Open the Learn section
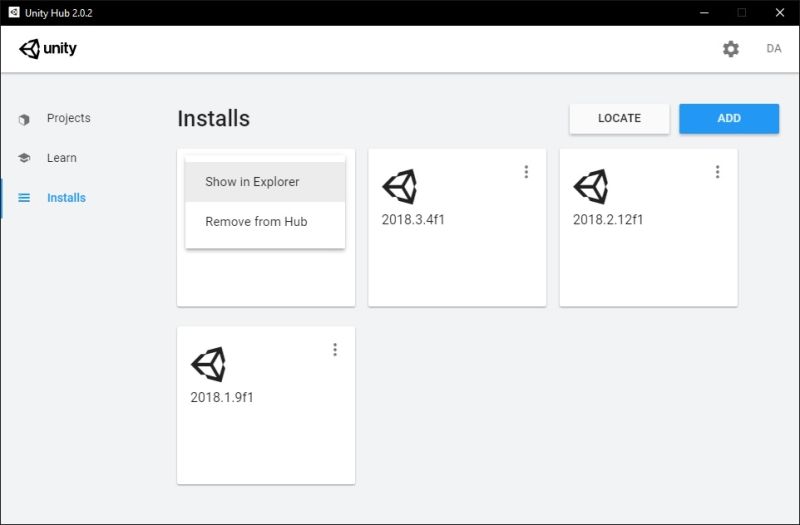Image resolution: width=800 pixels, height=525 pixels. (x=62, y=158)
